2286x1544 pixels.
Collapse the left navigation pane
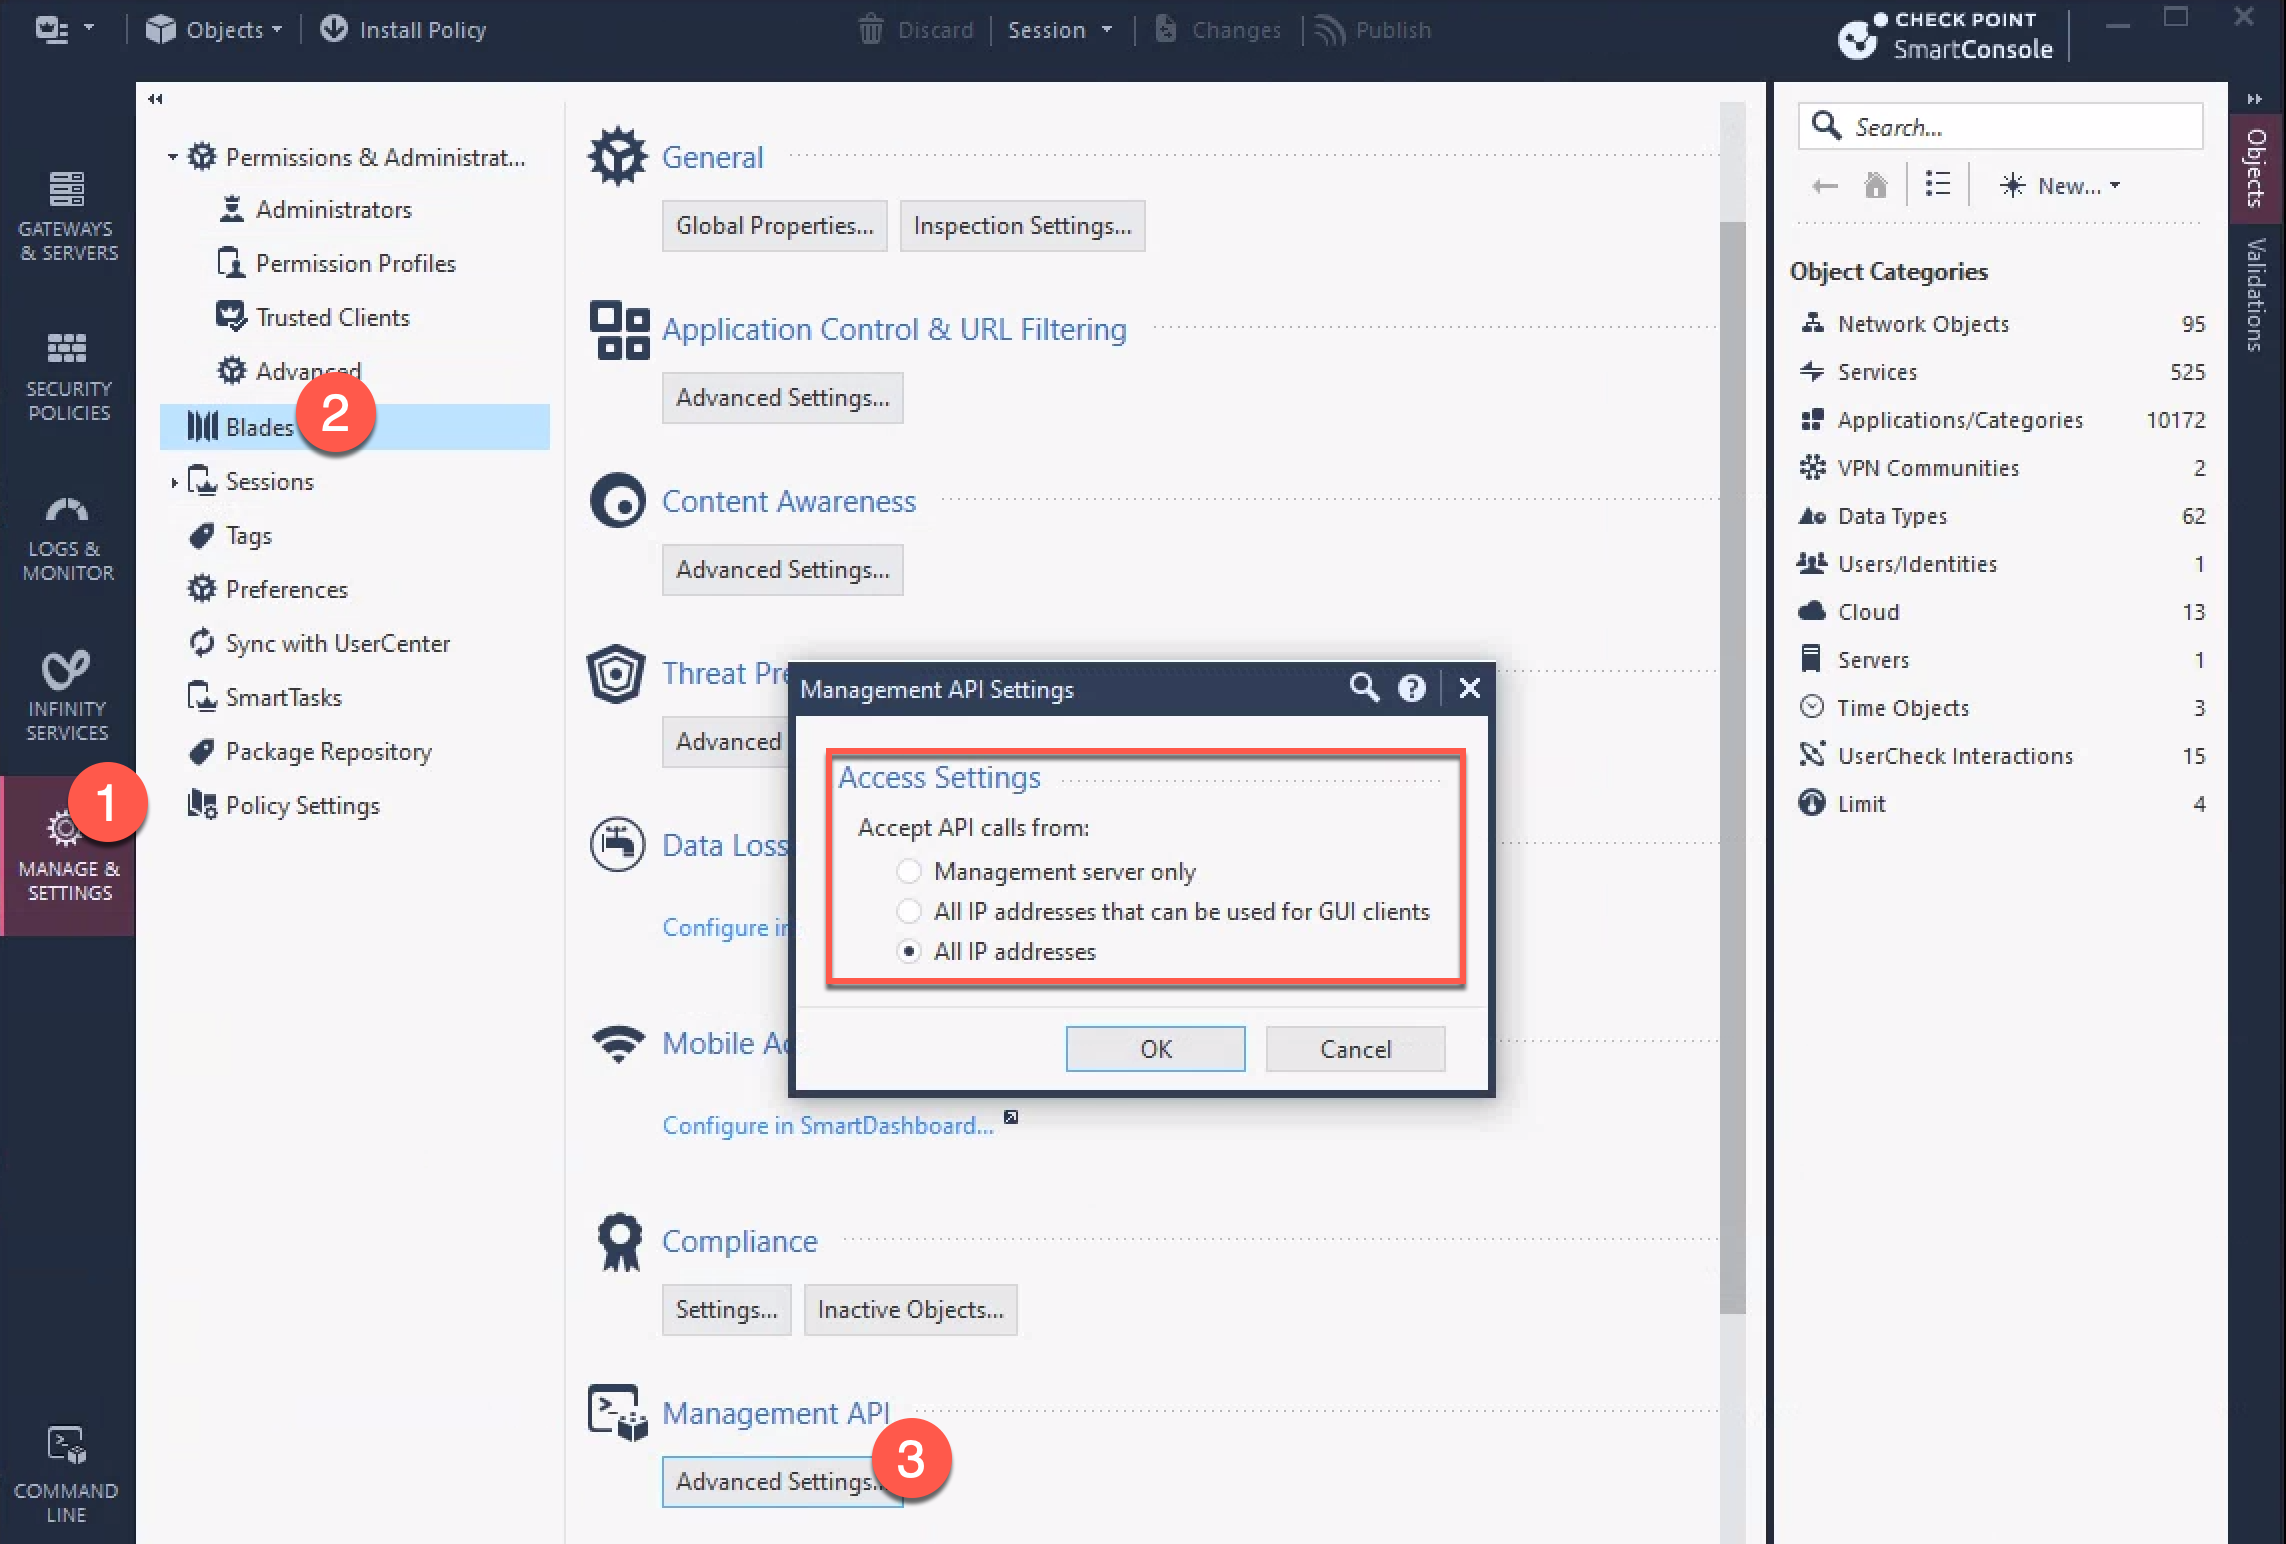pyautogui.click(x=155, y=98)
